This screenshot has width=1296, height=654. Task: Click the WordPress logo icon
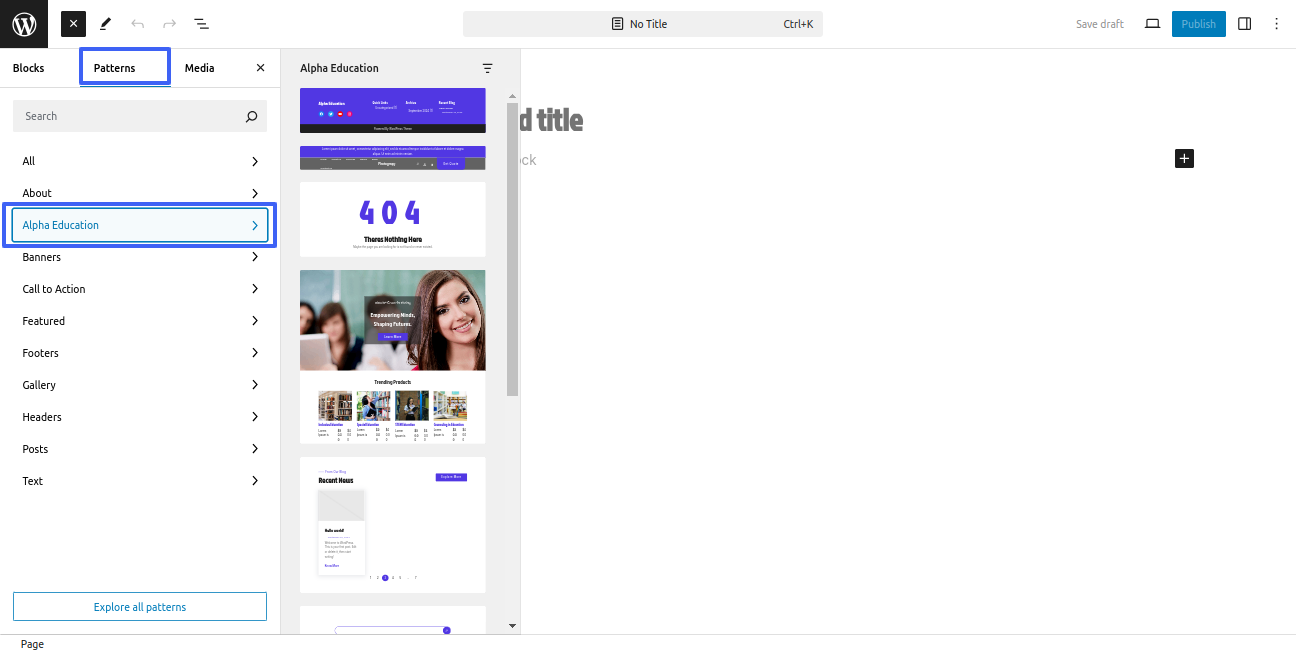coord(24,24)
